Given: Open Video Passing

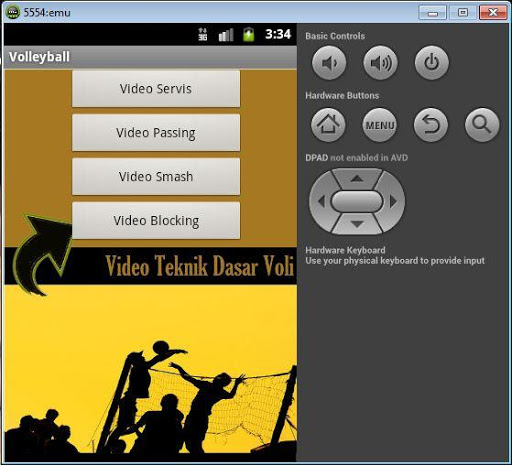Looking at the screenshot, I should (x=156, y=133).
